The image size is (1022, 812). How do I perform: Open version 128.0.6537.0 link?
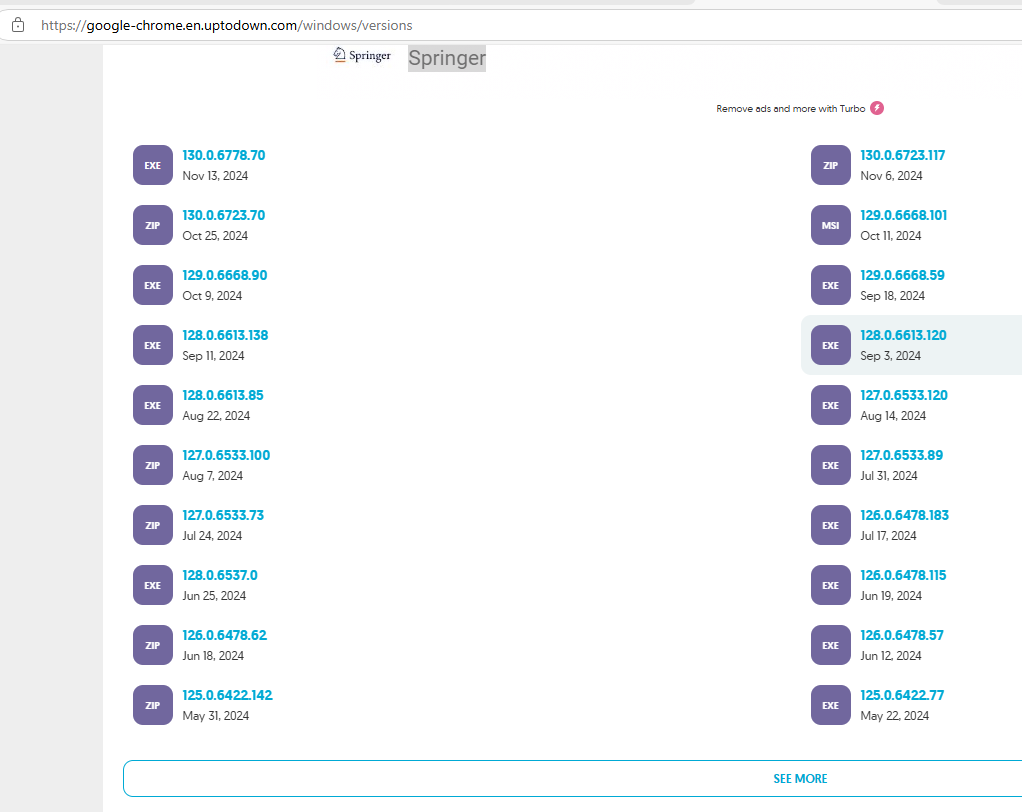(220, 575)
